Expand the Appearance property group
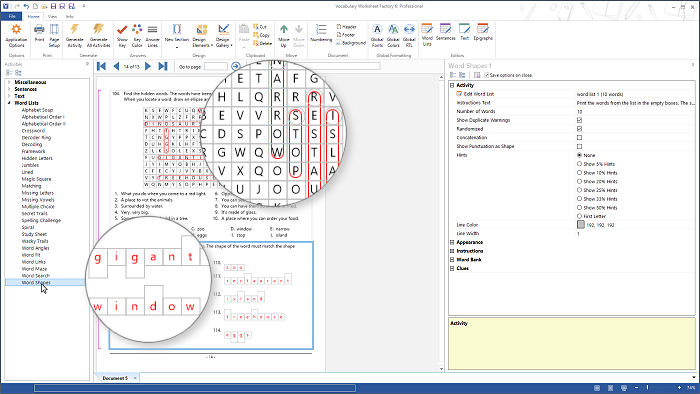 452,242
